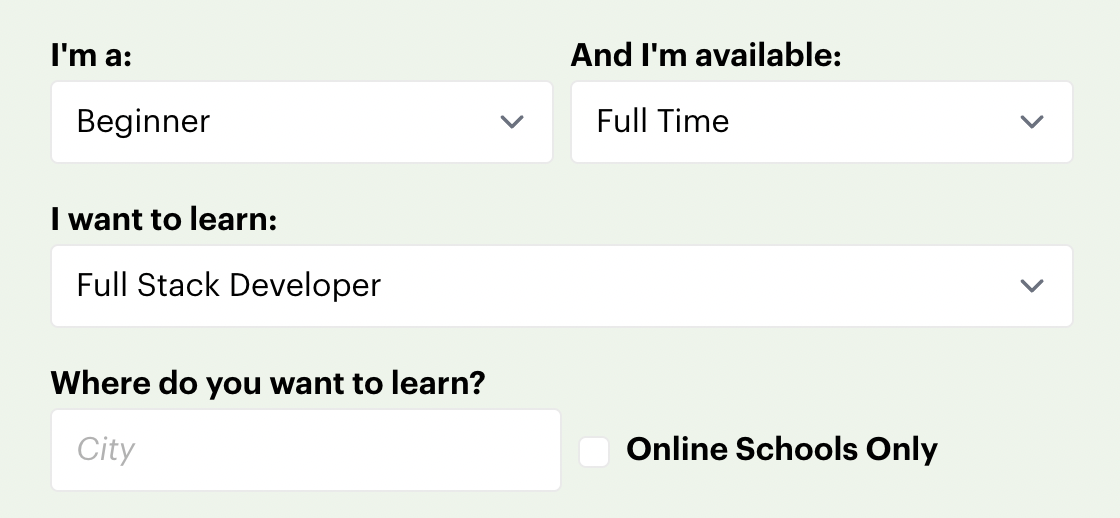Click the chevron beside Full Stack Developer
The width and height of the screenshot is (1120, 518).
tap(1031, 286)
